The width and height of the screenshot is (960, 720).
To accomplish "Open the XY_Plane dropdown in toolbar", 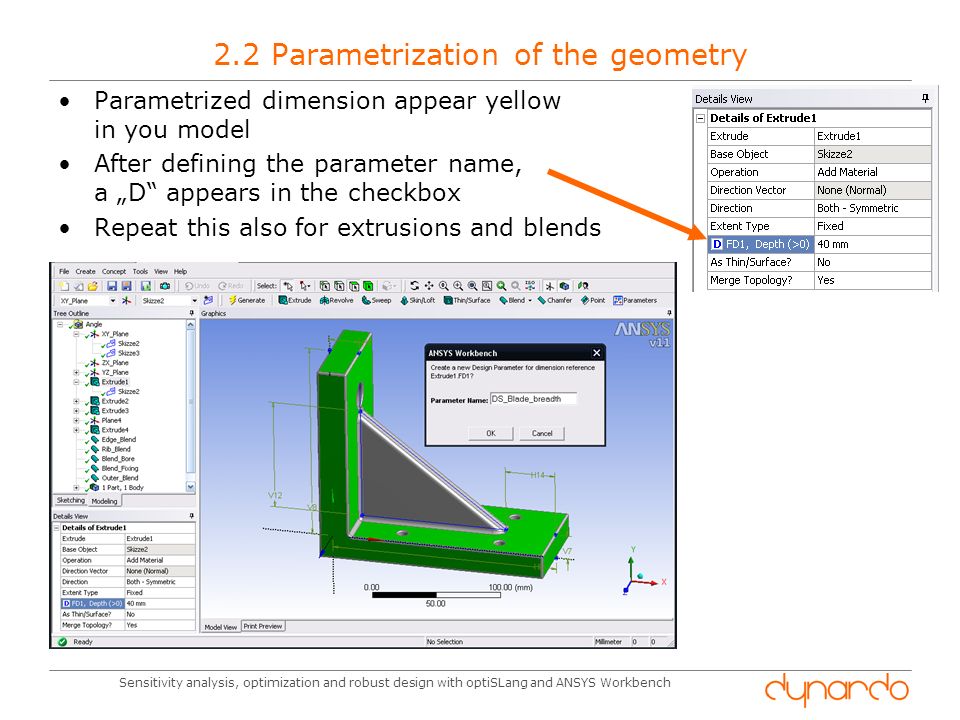I will click(x=113, y=301).
